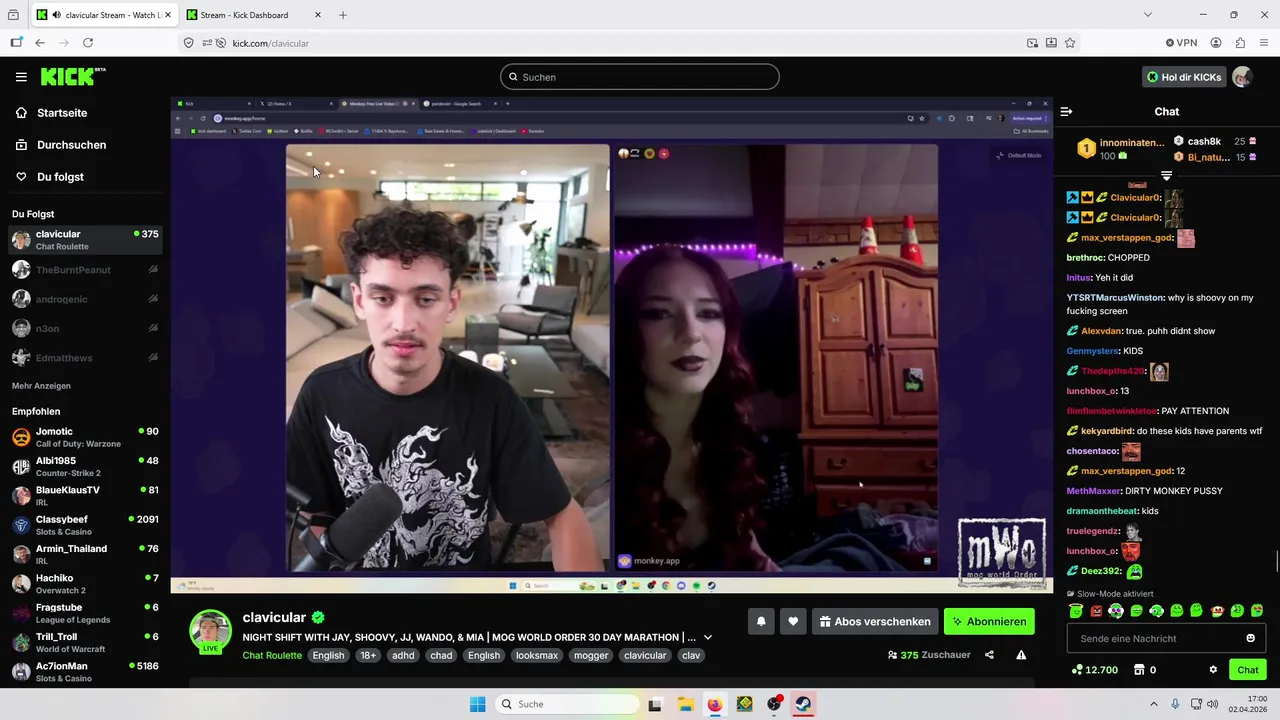Open the Jomotic recommended channel

85,437
